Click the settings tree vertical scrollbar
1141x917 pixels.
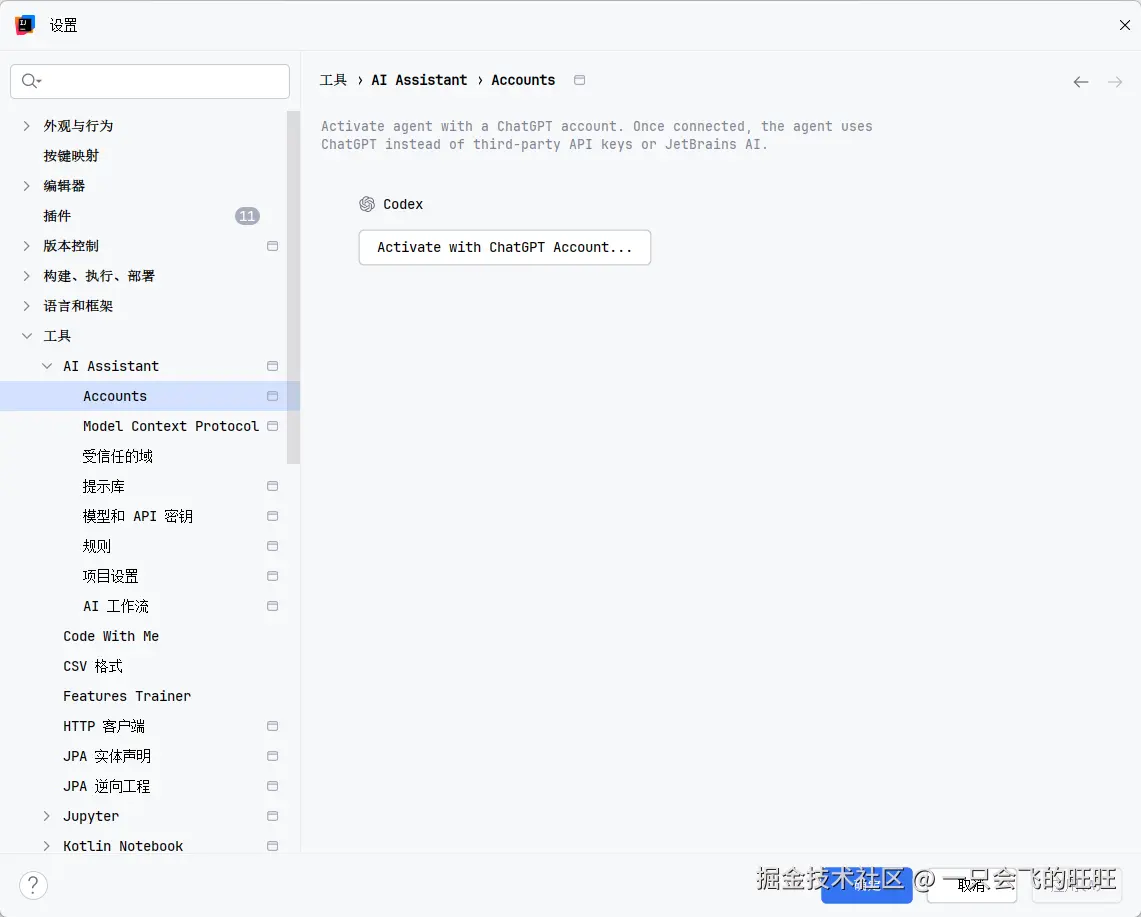coord(293,287)
